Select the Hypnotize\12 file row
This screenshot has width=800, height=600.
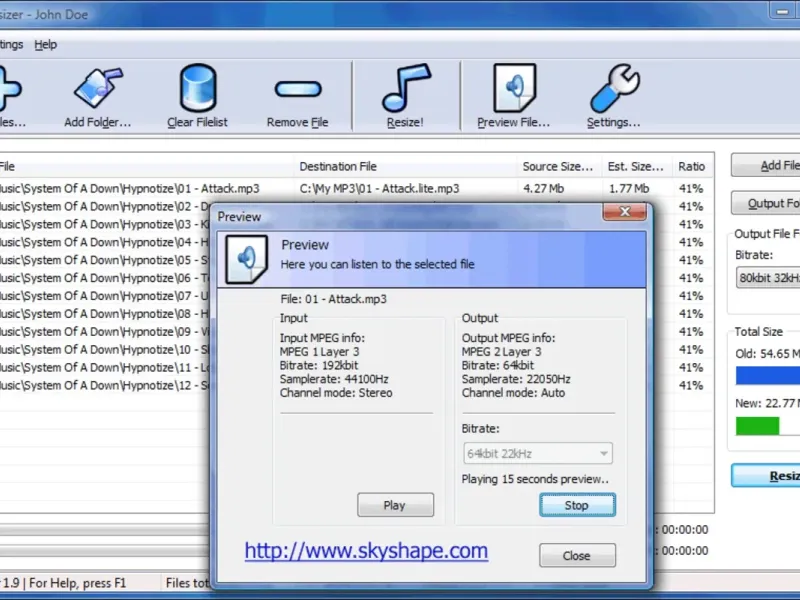click(105, 386)
